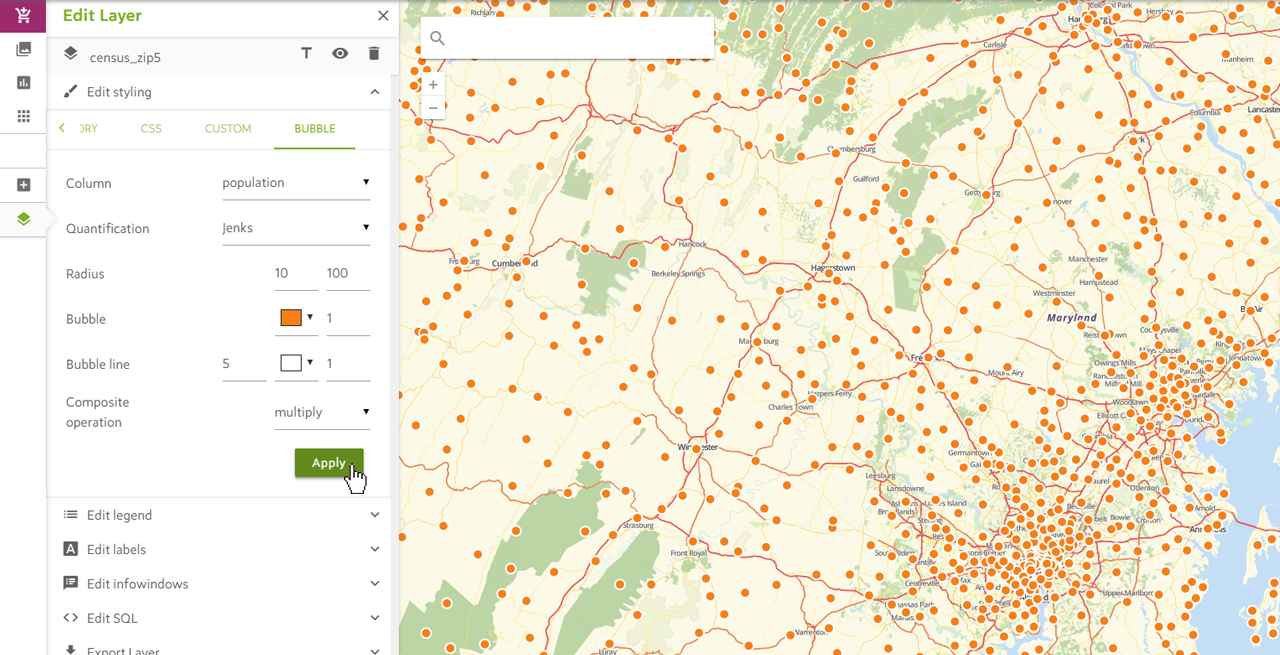Screen dimensions: 1280x655
Task: Click the Bubble line opacity field
Action: (348, 364)
